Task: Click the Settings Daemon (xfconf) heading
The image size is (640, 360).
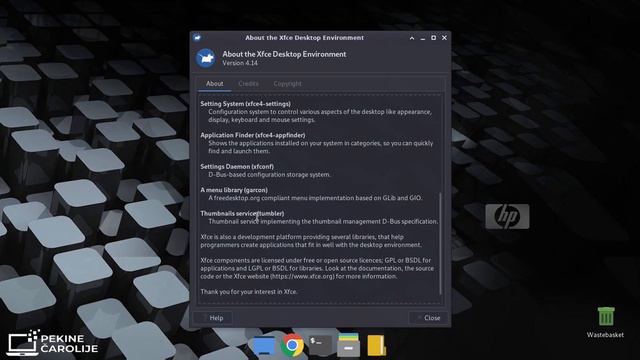Action: 237,167
